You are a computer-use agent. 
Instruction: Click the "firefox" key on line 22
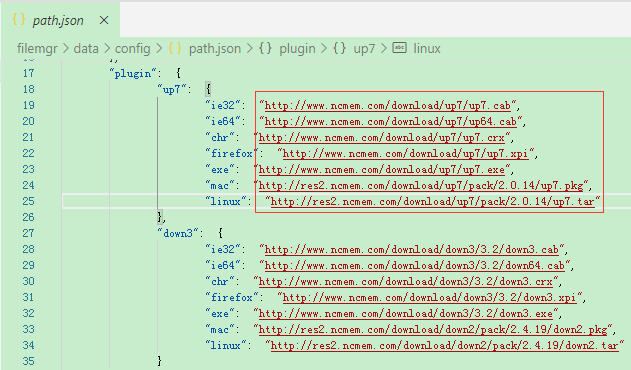(x=231, y=153)
